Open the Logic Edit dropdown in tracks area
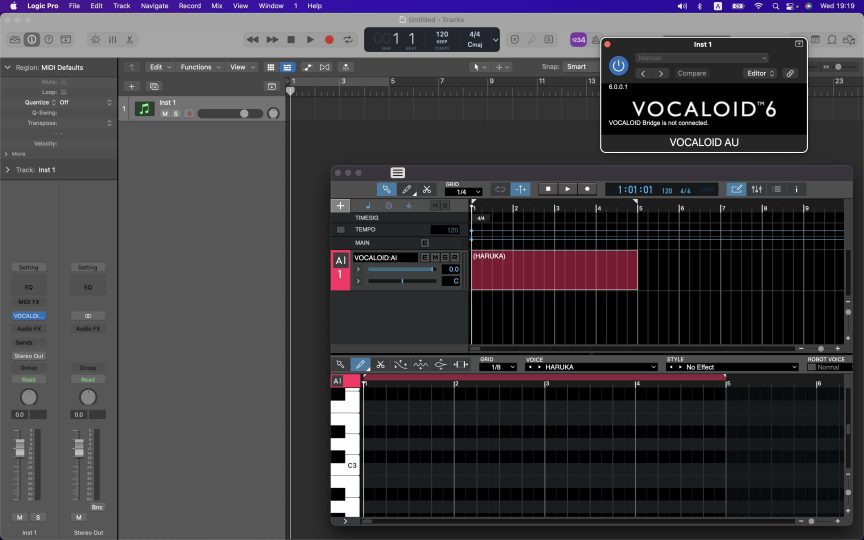Viewport: 864px width, 540px height. [x=160, y=67]
